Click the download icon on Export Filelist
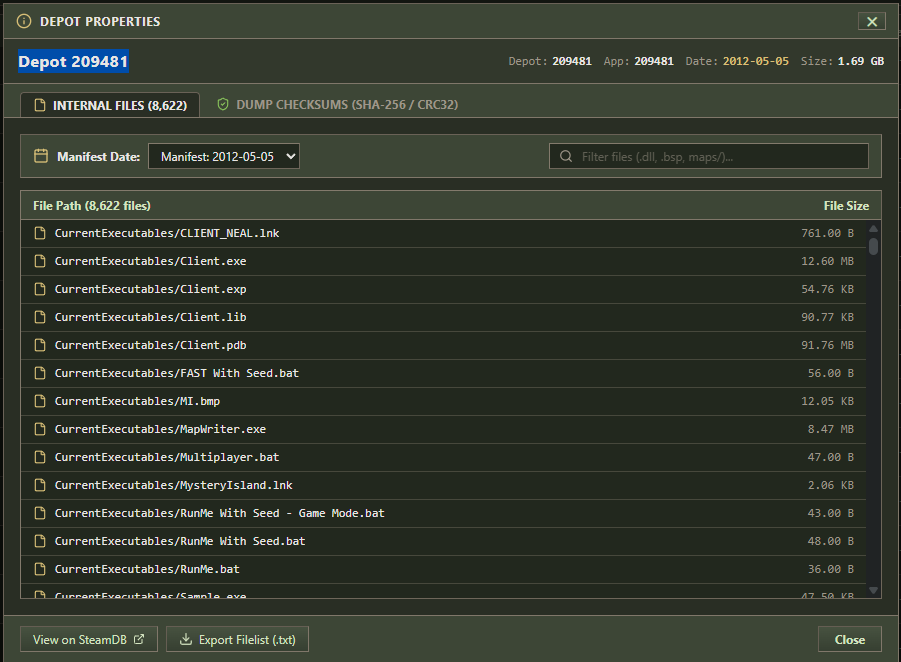The height and width of the screenshot is (662, 901). (x=186, y=639)
